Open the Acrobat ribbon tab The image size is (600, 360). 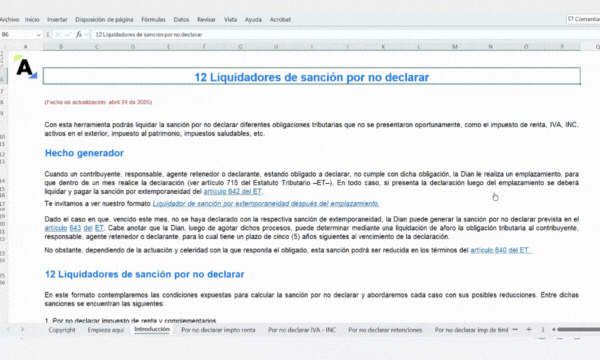coord(280,20)
